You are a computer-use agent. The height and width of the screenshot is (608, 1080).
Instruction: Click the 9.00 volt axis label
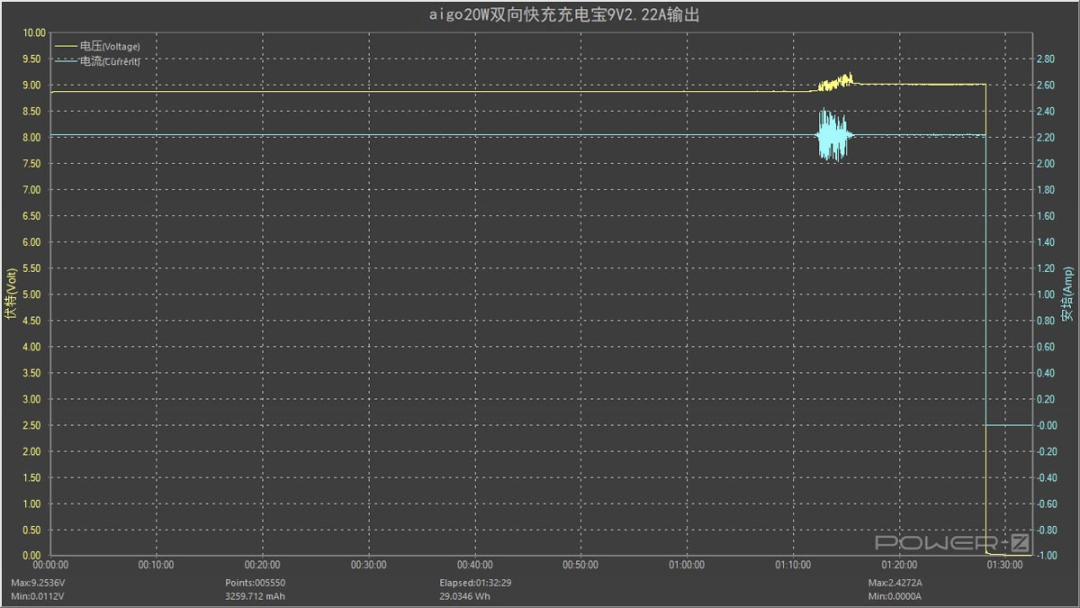[32, 85]
